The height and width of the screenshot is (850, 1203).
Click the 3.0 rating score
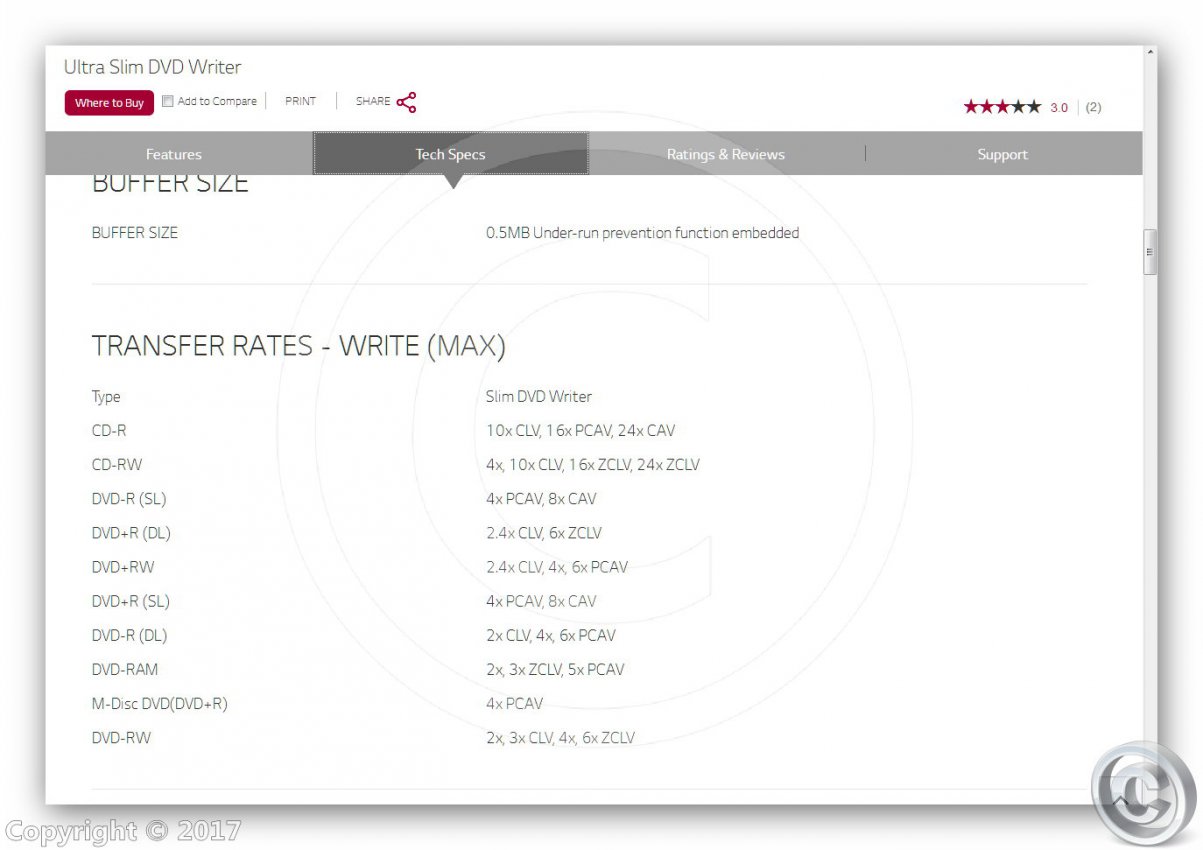[1059, 107]
